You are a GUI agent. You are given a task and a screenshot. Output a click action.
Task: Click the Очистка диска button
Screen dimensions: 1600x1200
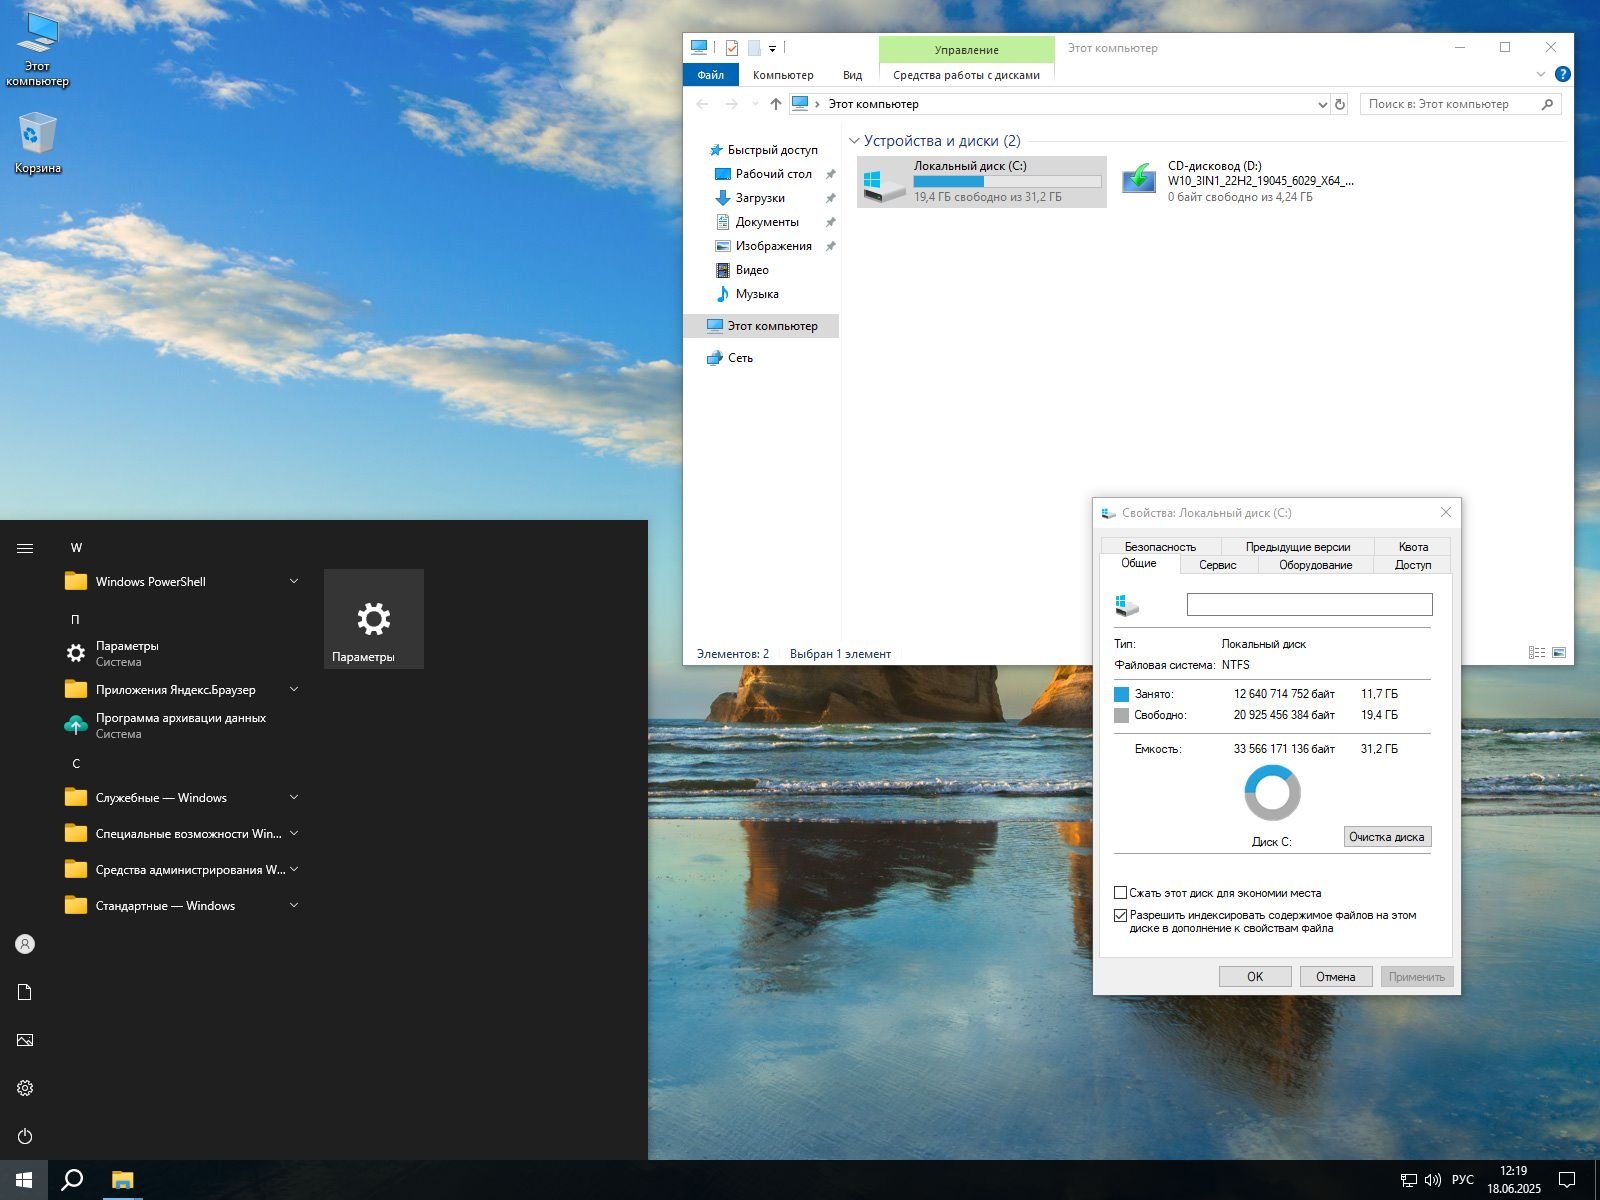coord(1386,837)
